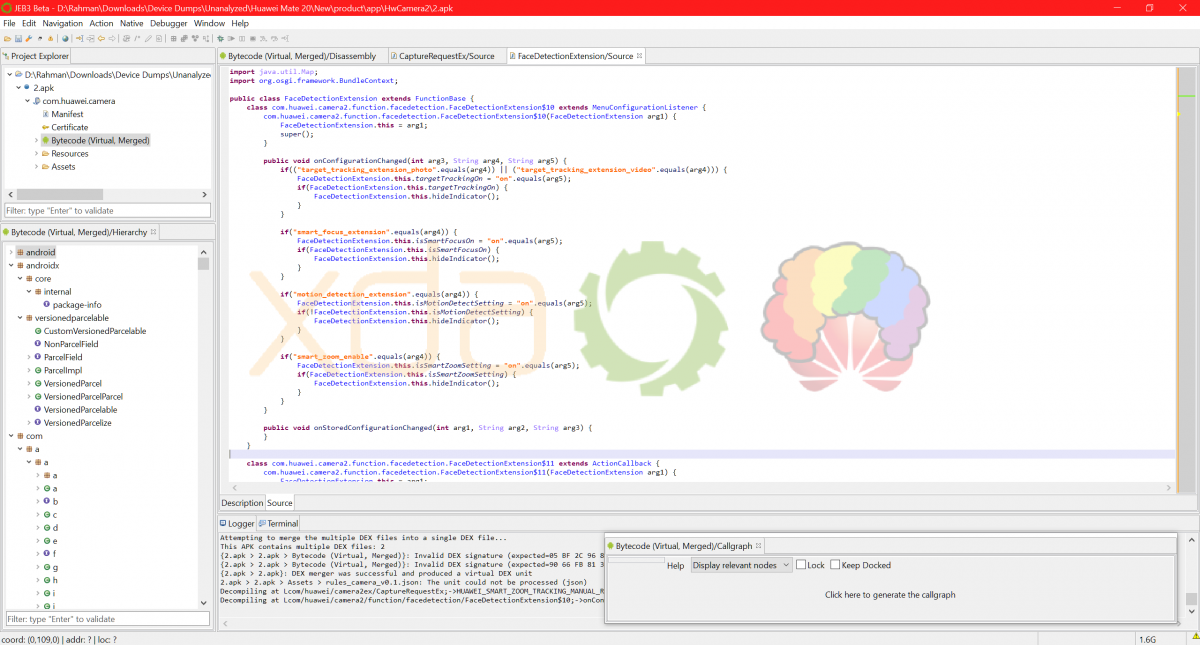Open the Navigation menu
Viewport: 1200px width, 645px height.
63,23
